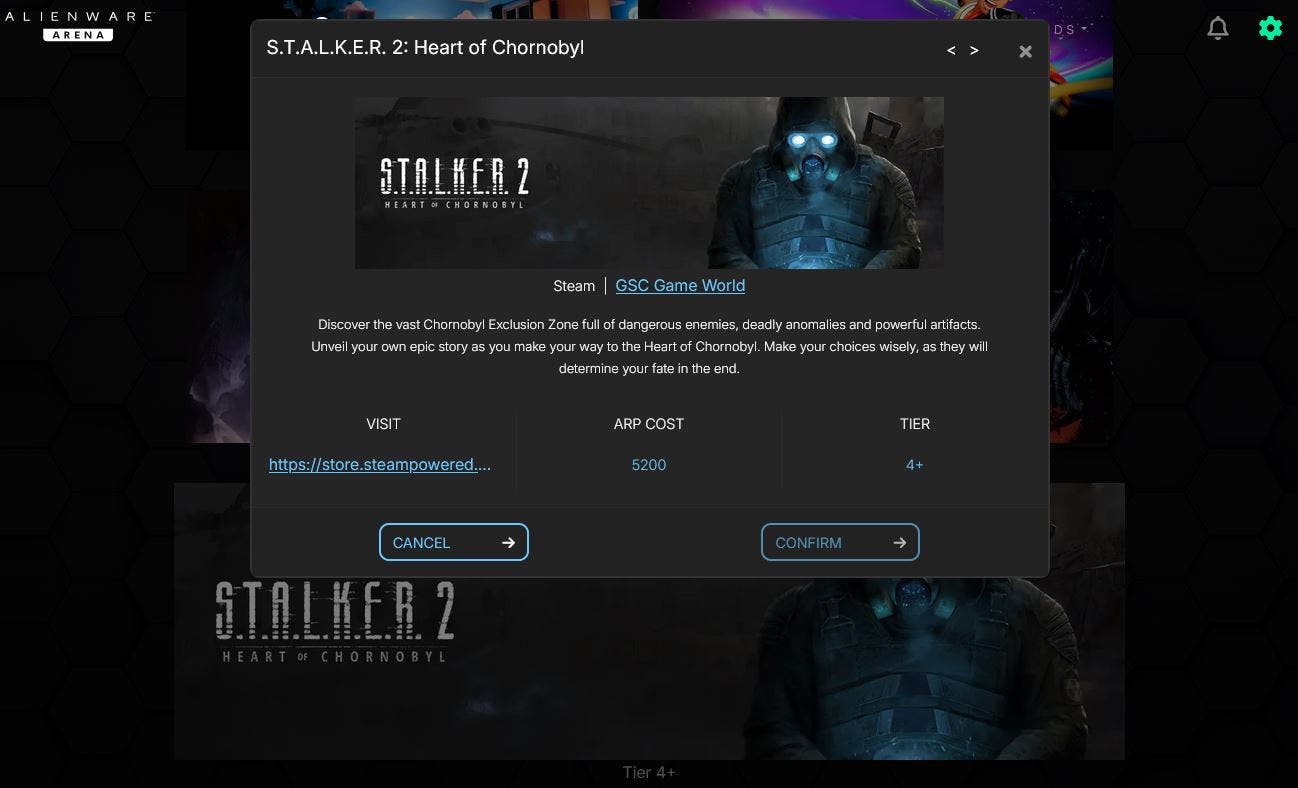
Task: Click the Tier 4+ label below the tile
Action: [649, 772]
